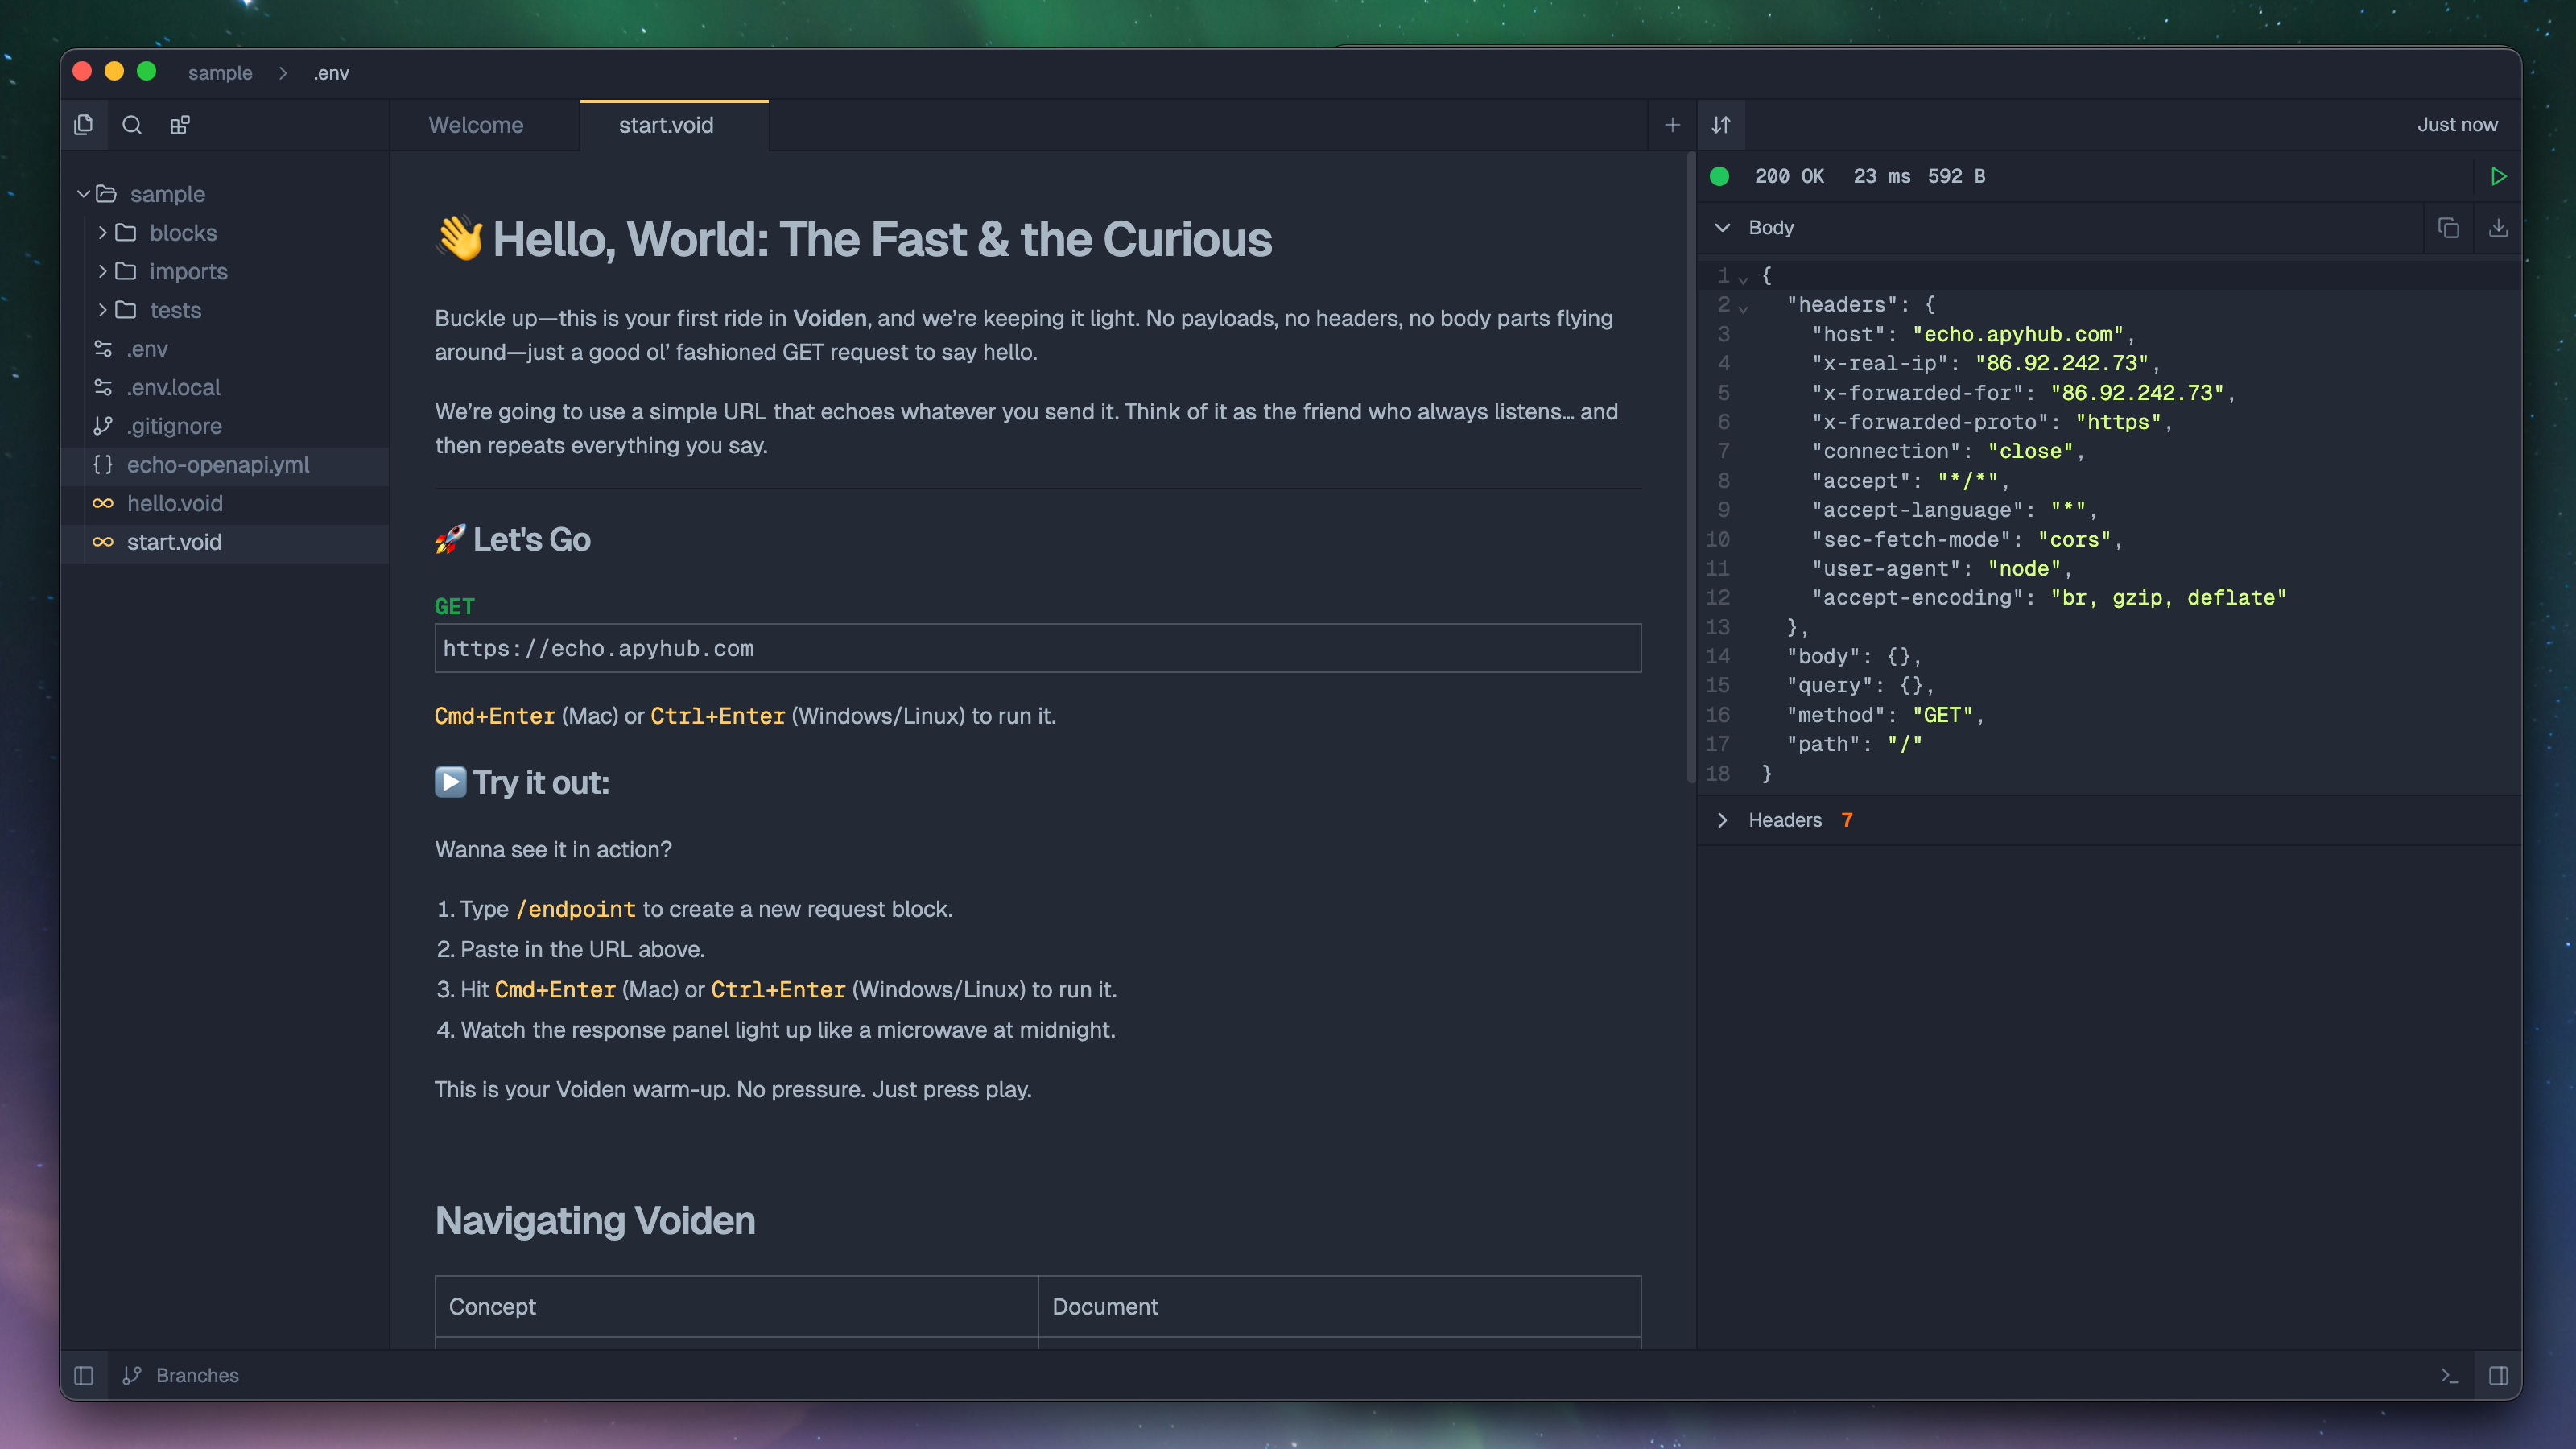Click the Branches button in the status bar

(x=180, y=1375)
